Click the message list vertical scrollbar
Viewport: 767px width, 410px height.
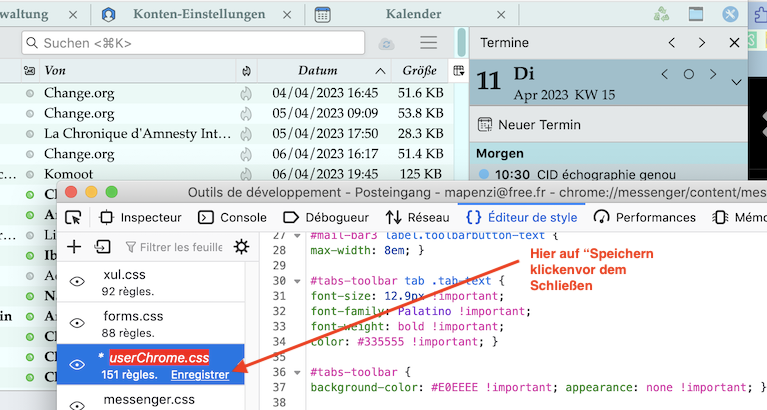point(461,43)
